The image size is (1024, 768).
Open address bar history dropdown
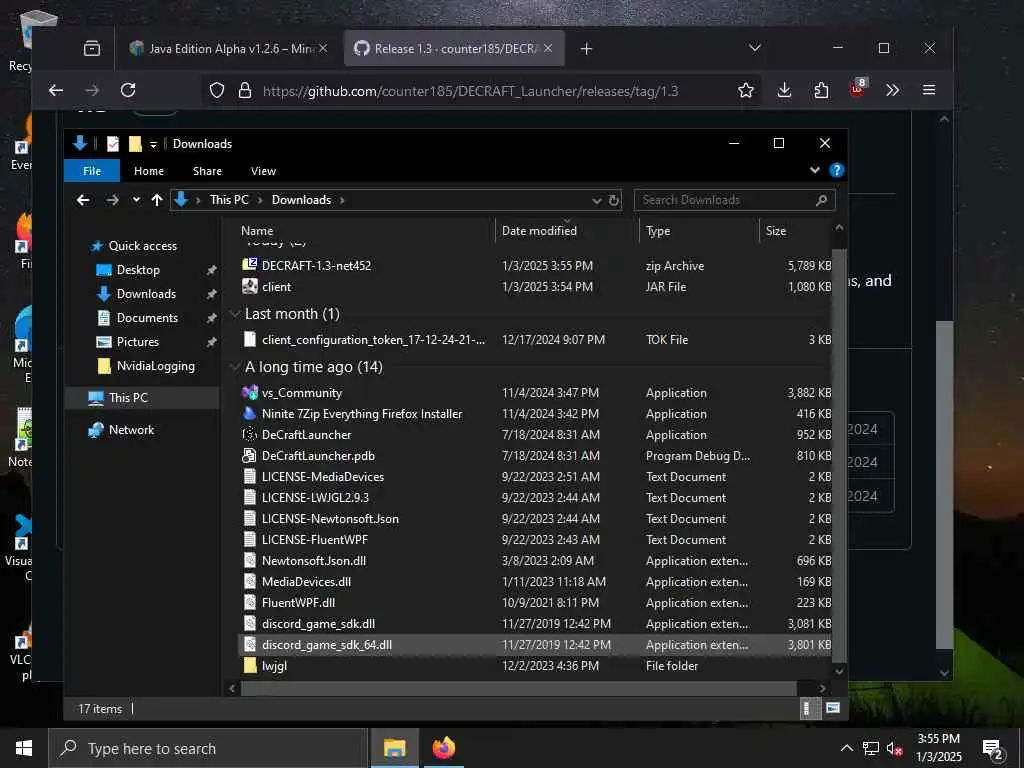pos(596,200)
